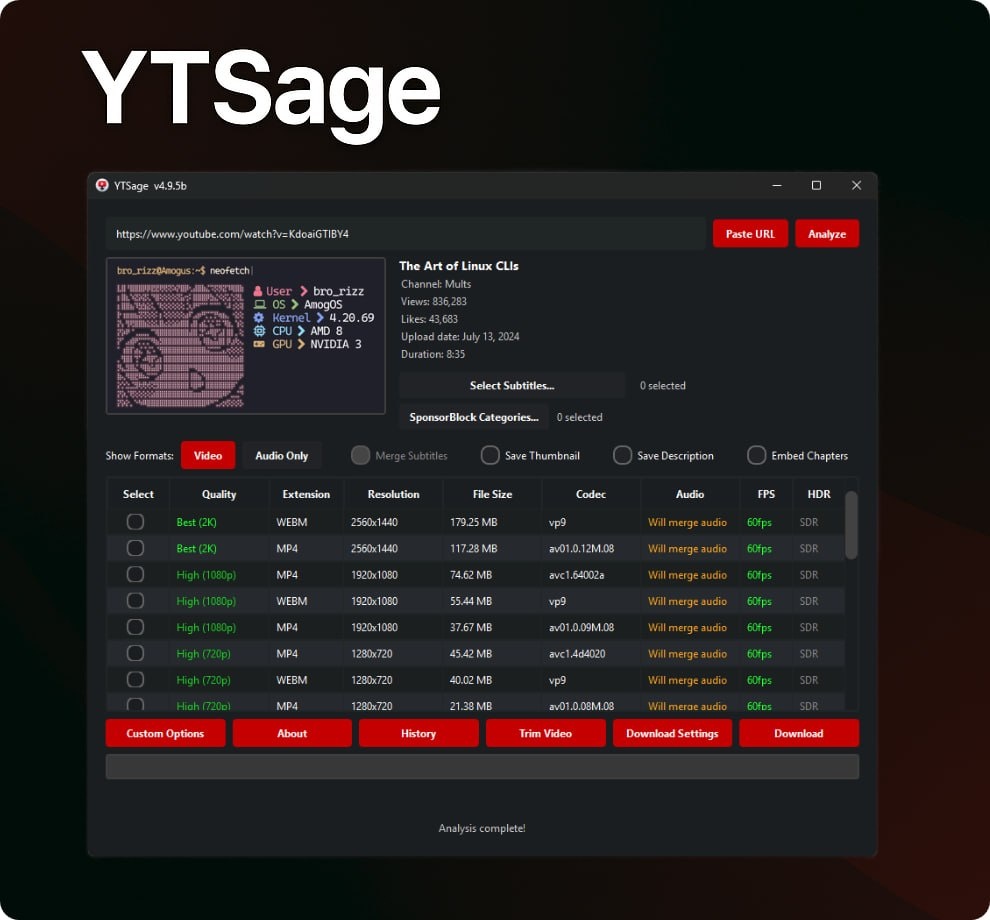
Task: Click the video thumbnail preview
Action: [x=246, y=336]
